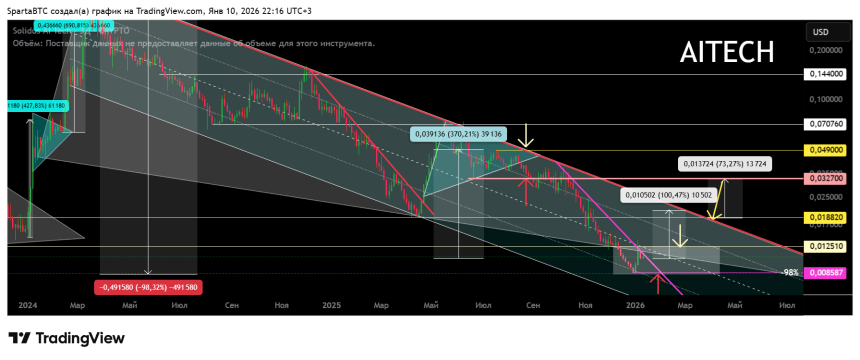The image size is (860, 360).
Task: Click the SpartaBTC chart attribution header
Action: [160, 11]
